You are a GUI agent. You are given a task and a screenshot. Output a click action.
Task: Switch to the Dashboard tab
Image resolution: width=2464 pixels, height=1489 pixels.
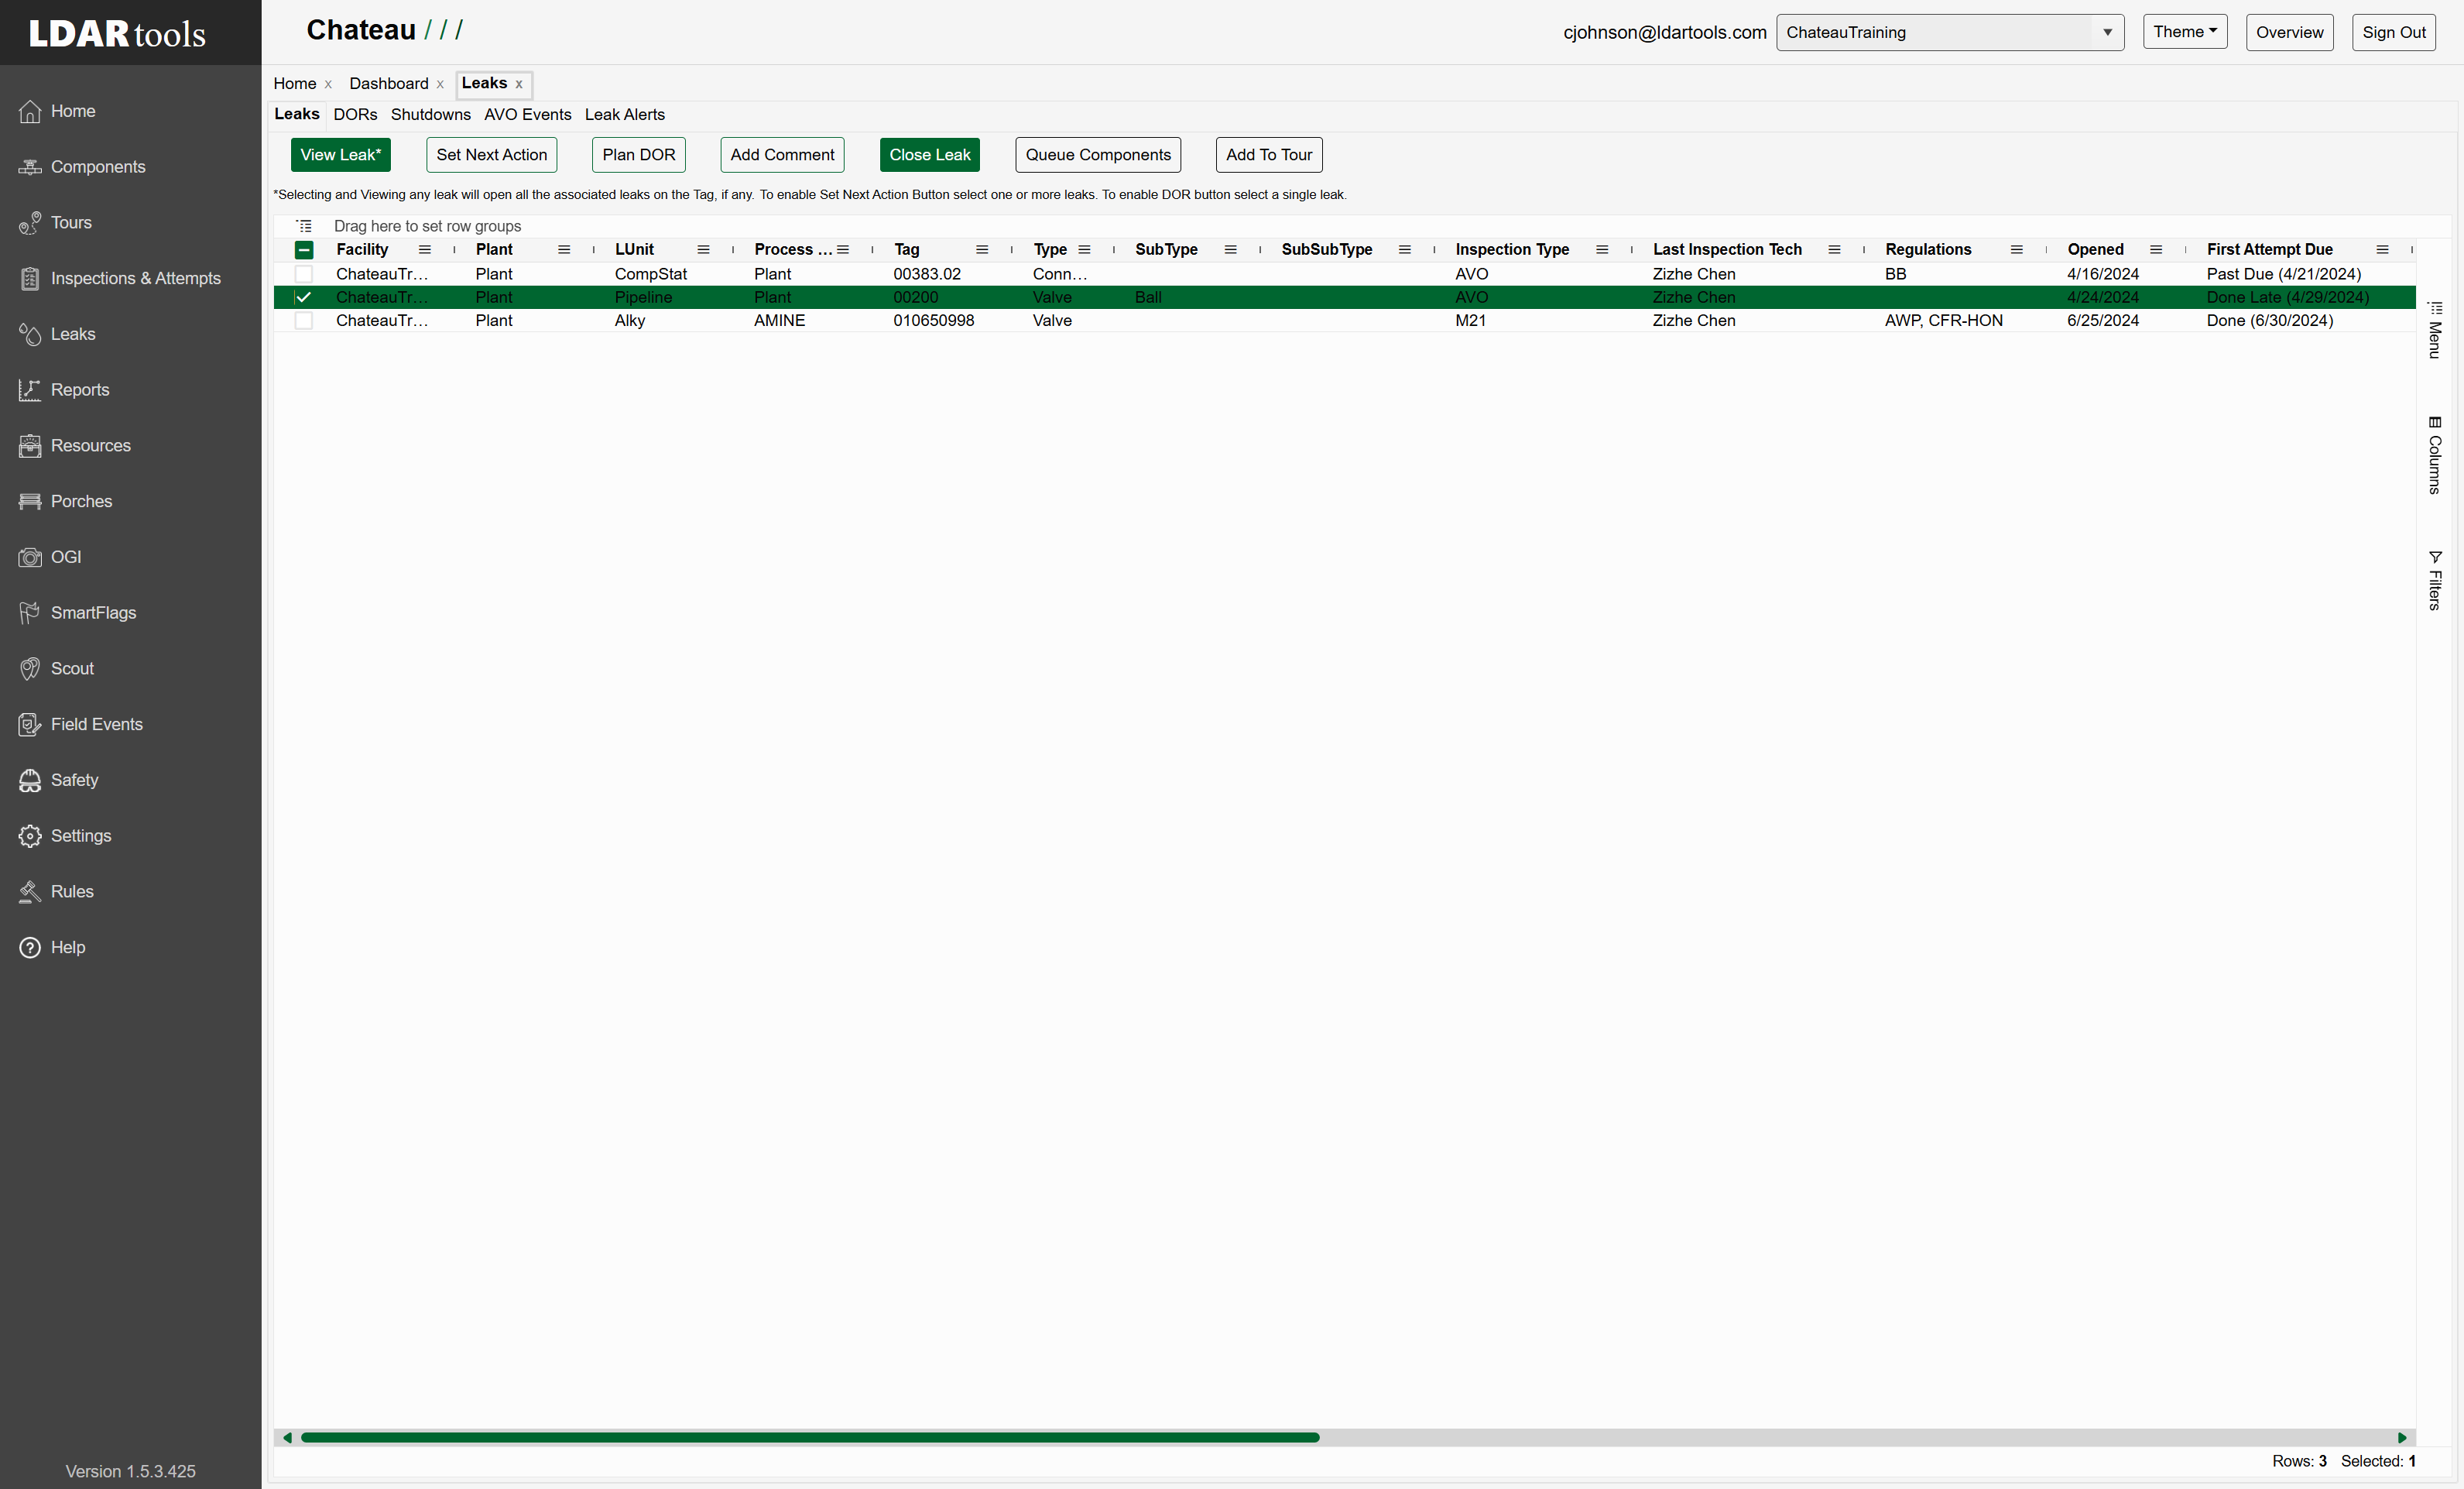[389, 84]
